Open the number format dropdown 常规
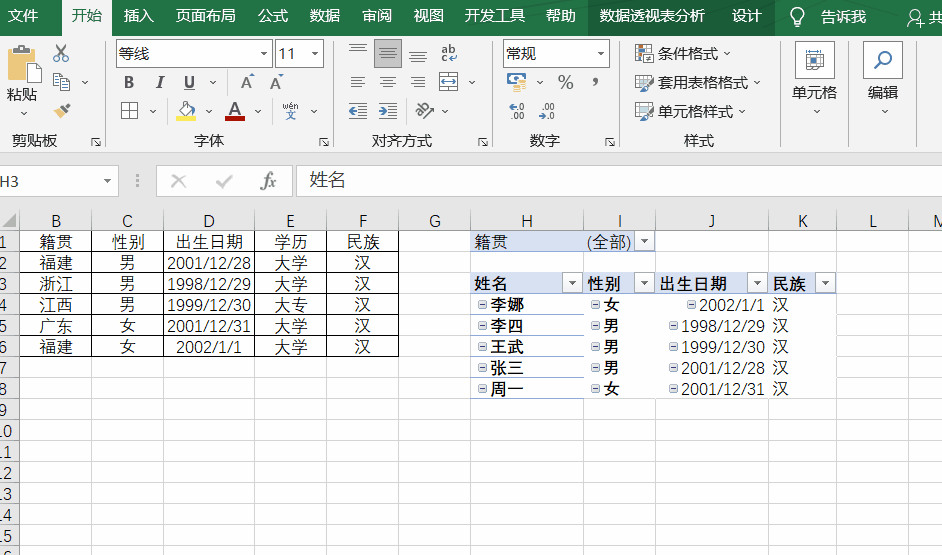This screenshot has height=555, width=942. click(x=601, y=54)
